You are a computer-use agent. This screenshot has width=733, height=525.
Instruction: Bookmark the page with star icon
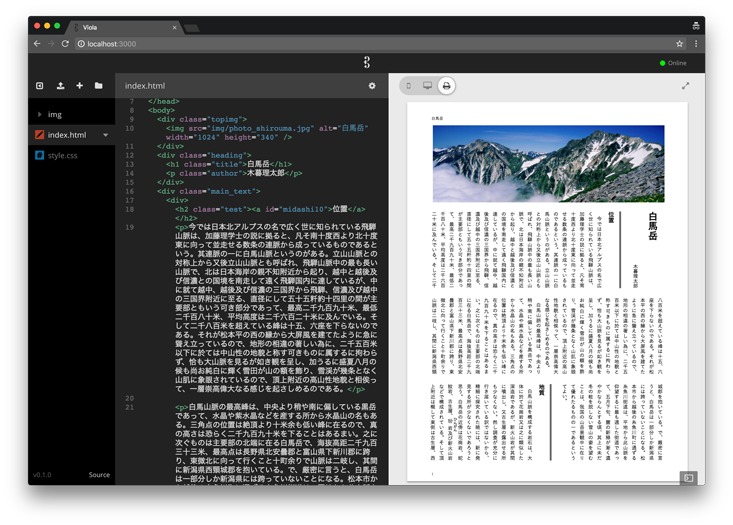679,44
